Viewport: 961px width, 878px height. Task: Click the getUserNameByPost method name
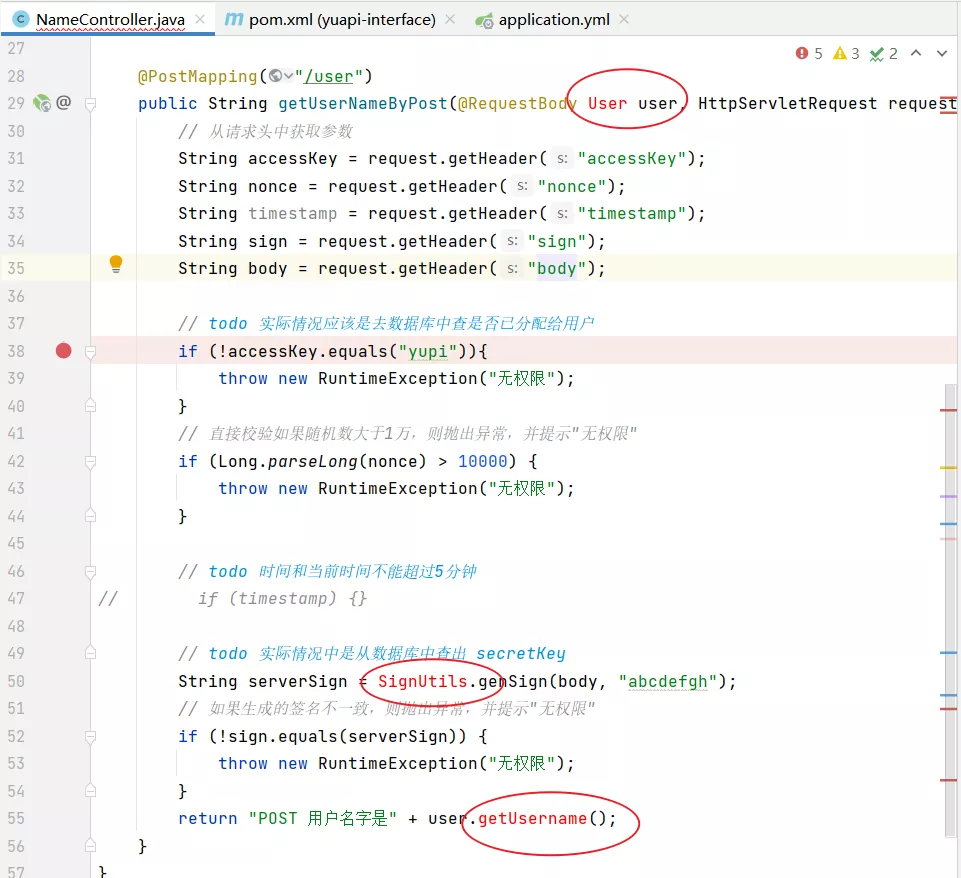point(363,104)
